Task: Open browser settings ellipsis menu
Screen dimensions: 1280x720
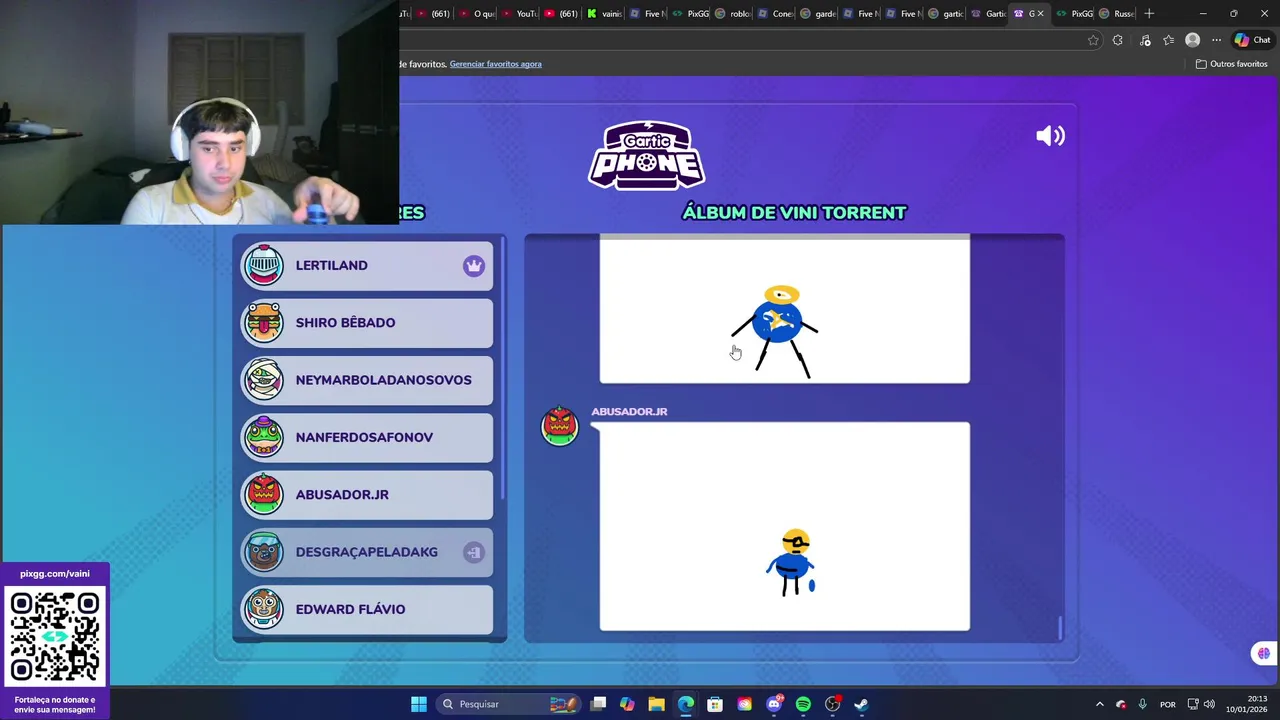Action: coord(1216,40)
